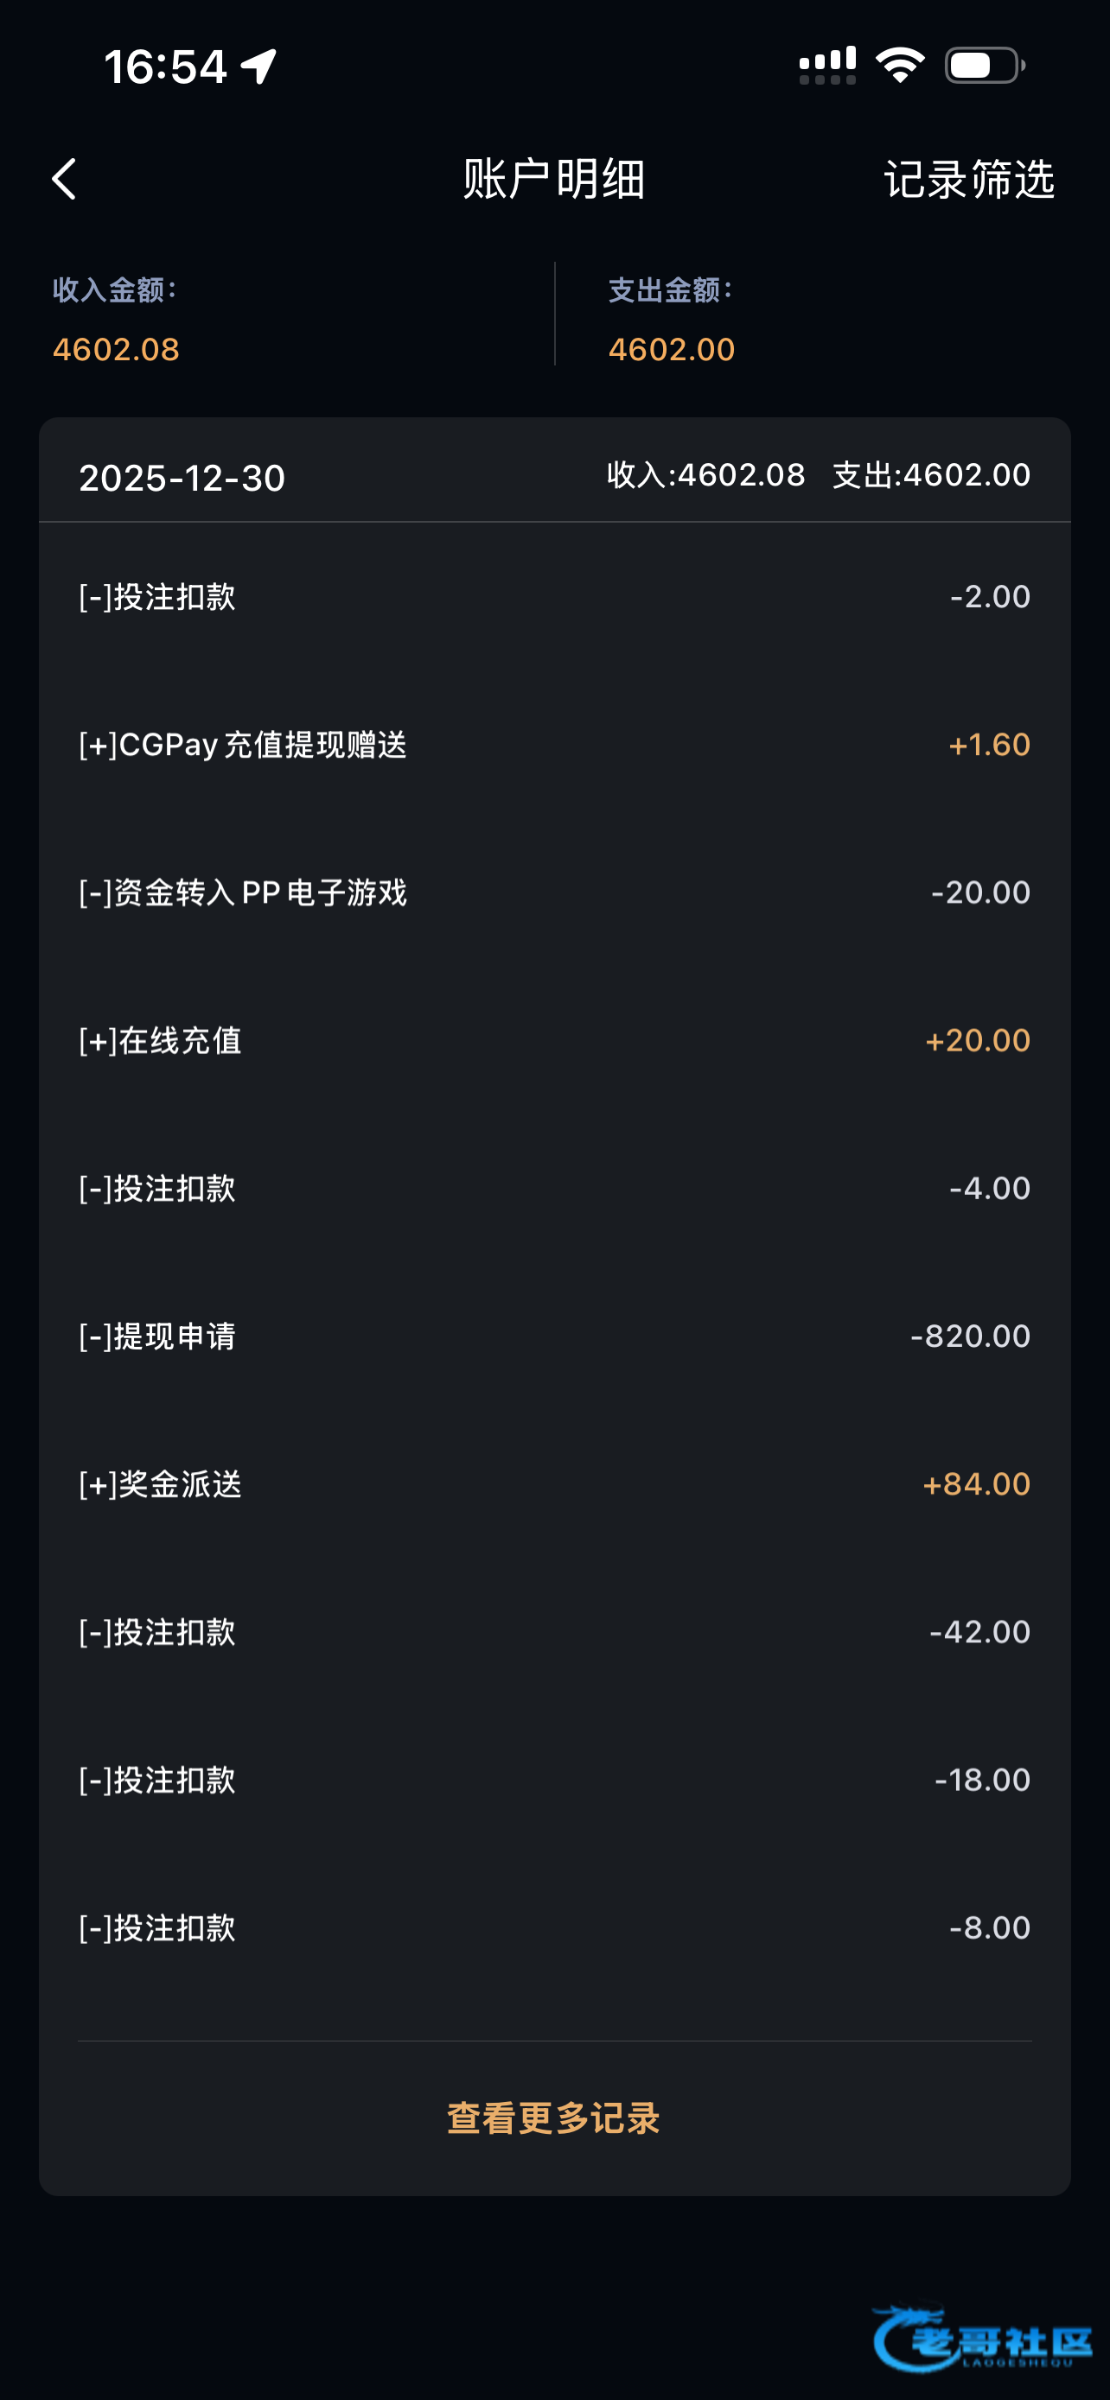Tap the location arrow status icon
The image size is (1110, 2400).
point(259,67)
